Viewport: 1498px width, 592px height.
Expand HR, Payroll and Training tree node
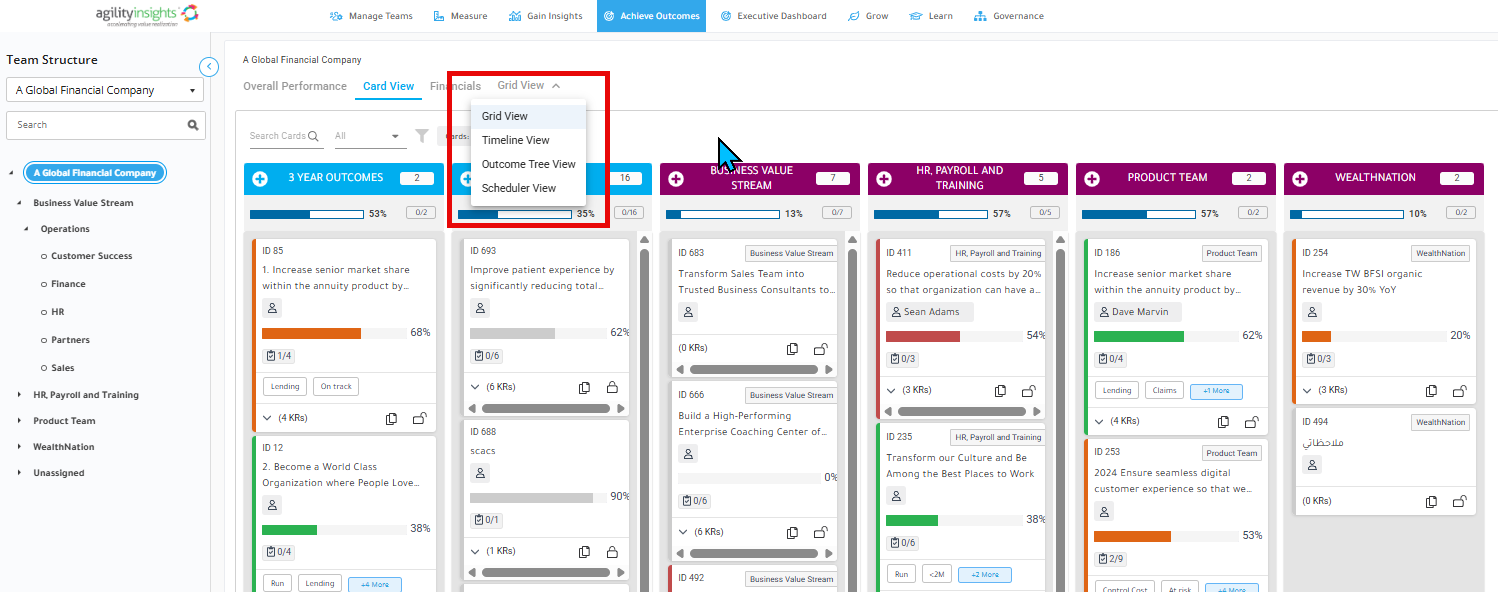(19, 395)
